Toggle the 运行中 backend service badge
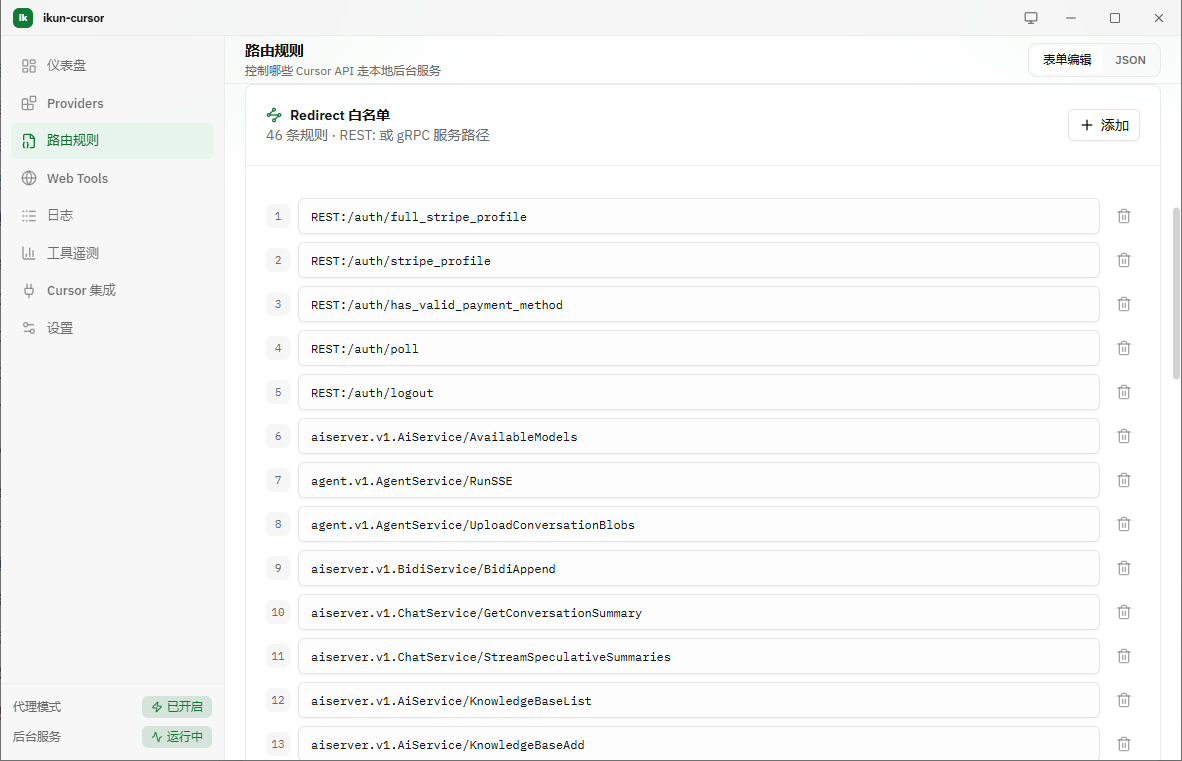The width and height of the screenshot is (1182, 761). coord(177,737)
